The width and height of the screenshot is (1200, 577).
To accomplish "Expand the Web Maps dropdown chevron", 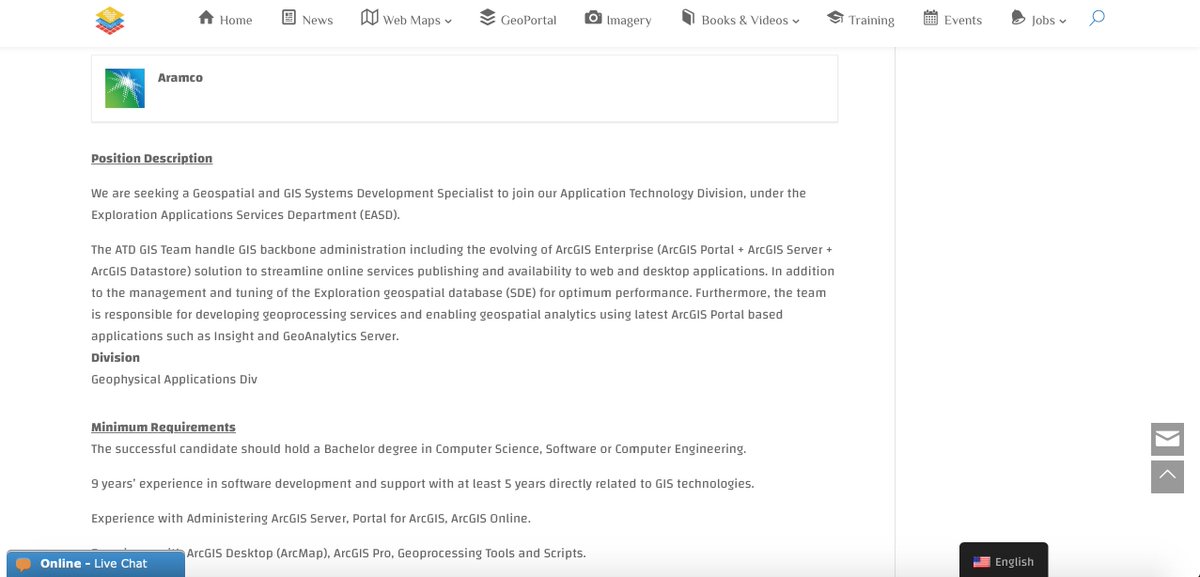I will (448, 21).
